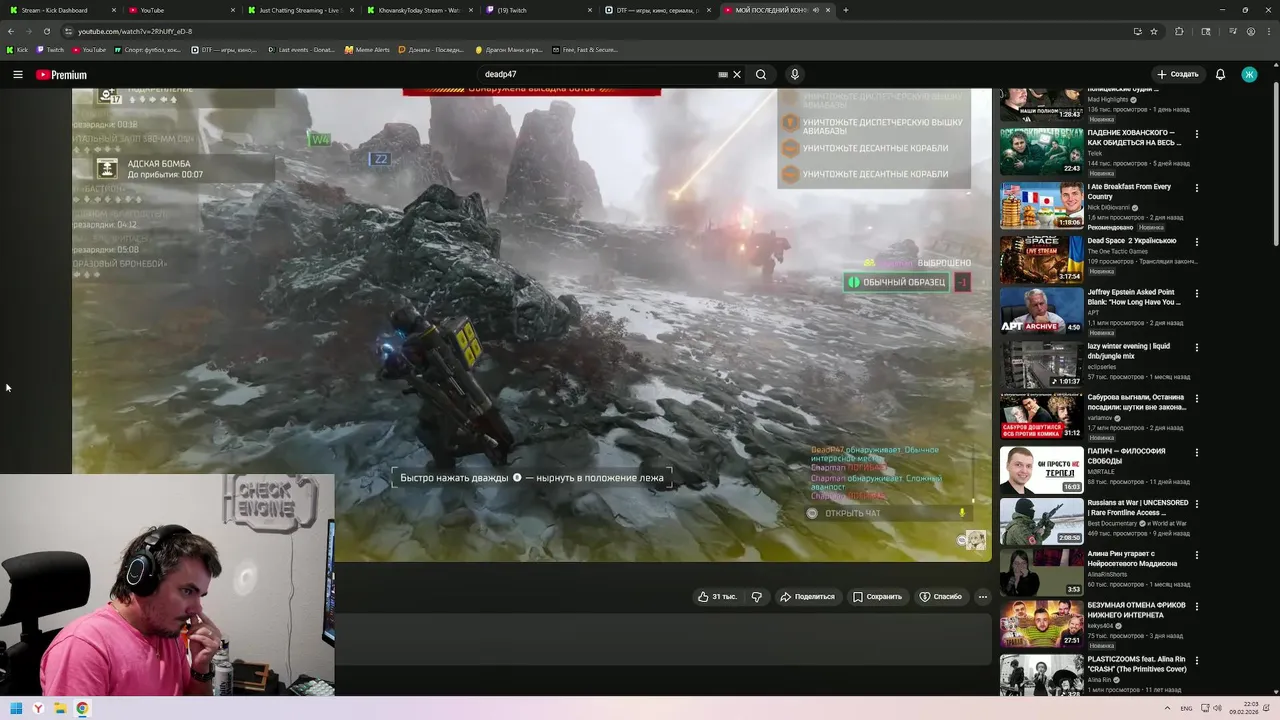Open Chrome from the Windows taskbar
Viewport: 1280px width, 720px height.
click(82, 709)
